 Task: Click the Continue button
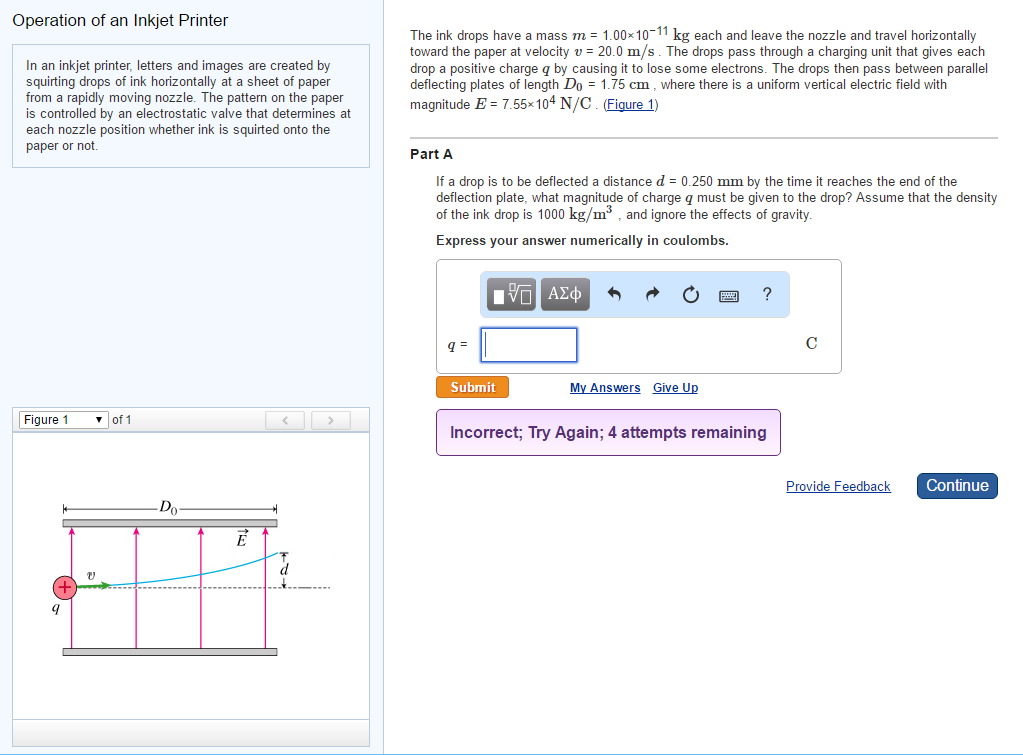coord(956,485)
